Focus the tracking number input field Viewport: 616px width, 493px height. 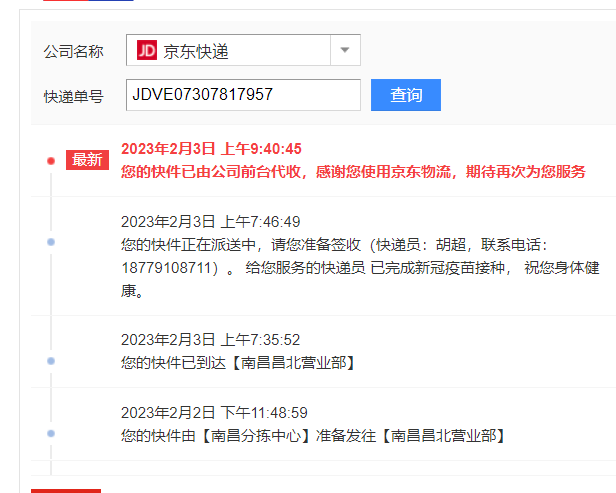[x=243, y=95]
